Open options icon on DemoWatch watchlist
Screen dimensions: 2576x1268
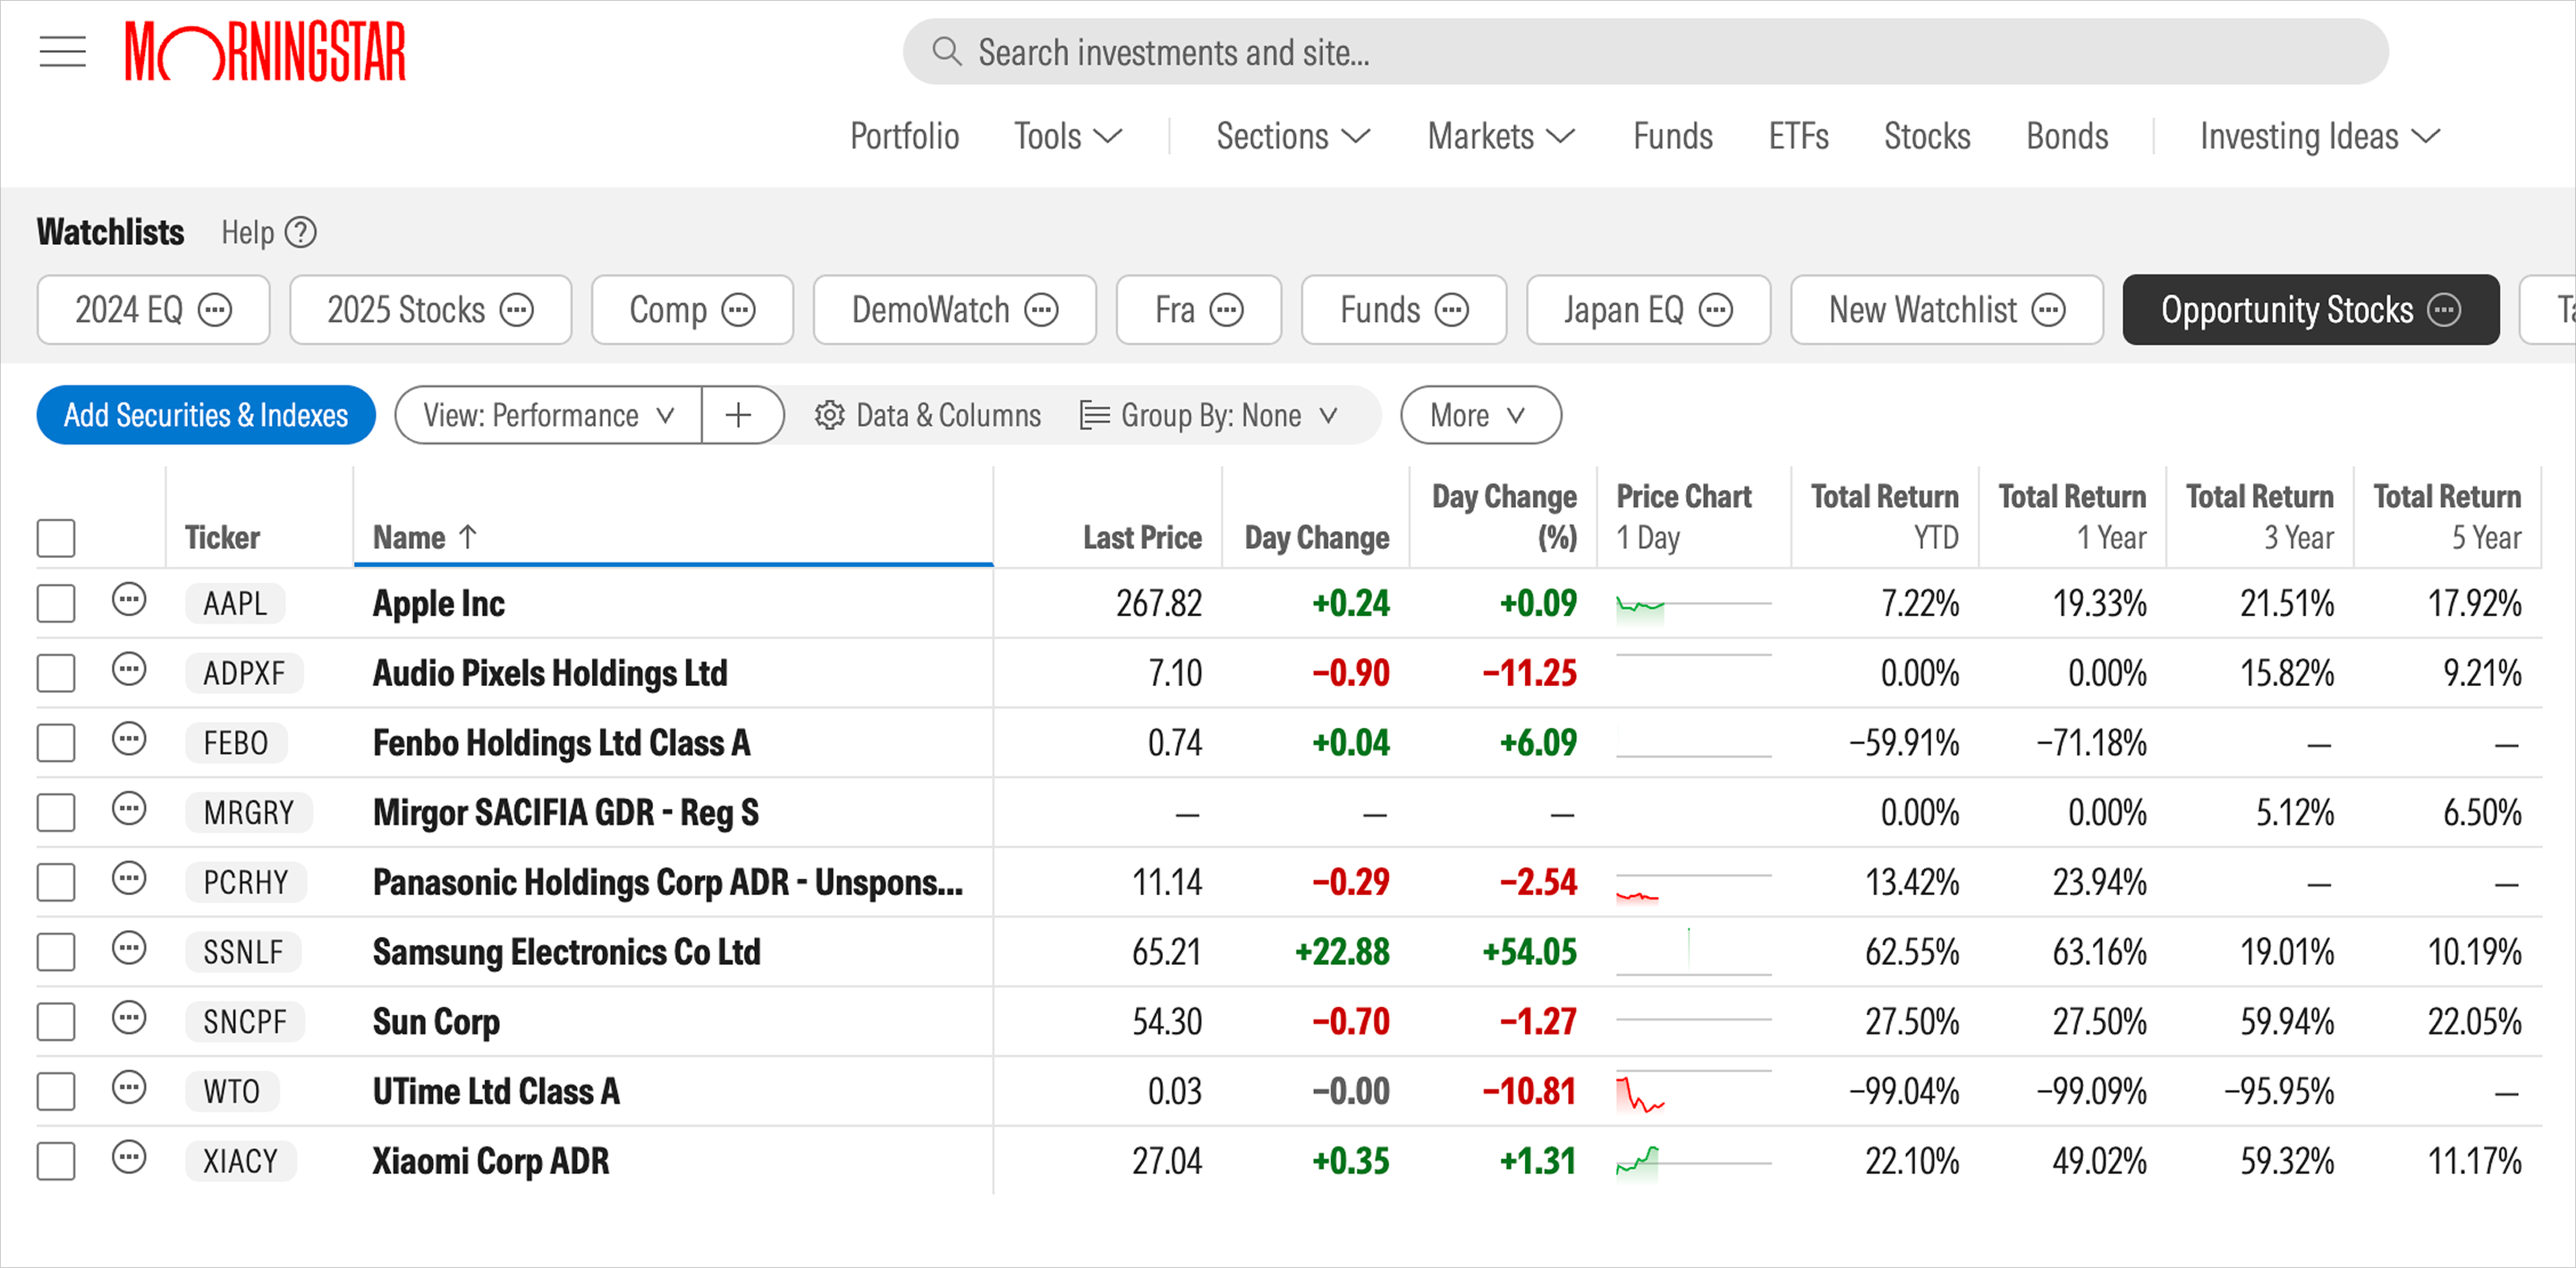click(1042, 310)
